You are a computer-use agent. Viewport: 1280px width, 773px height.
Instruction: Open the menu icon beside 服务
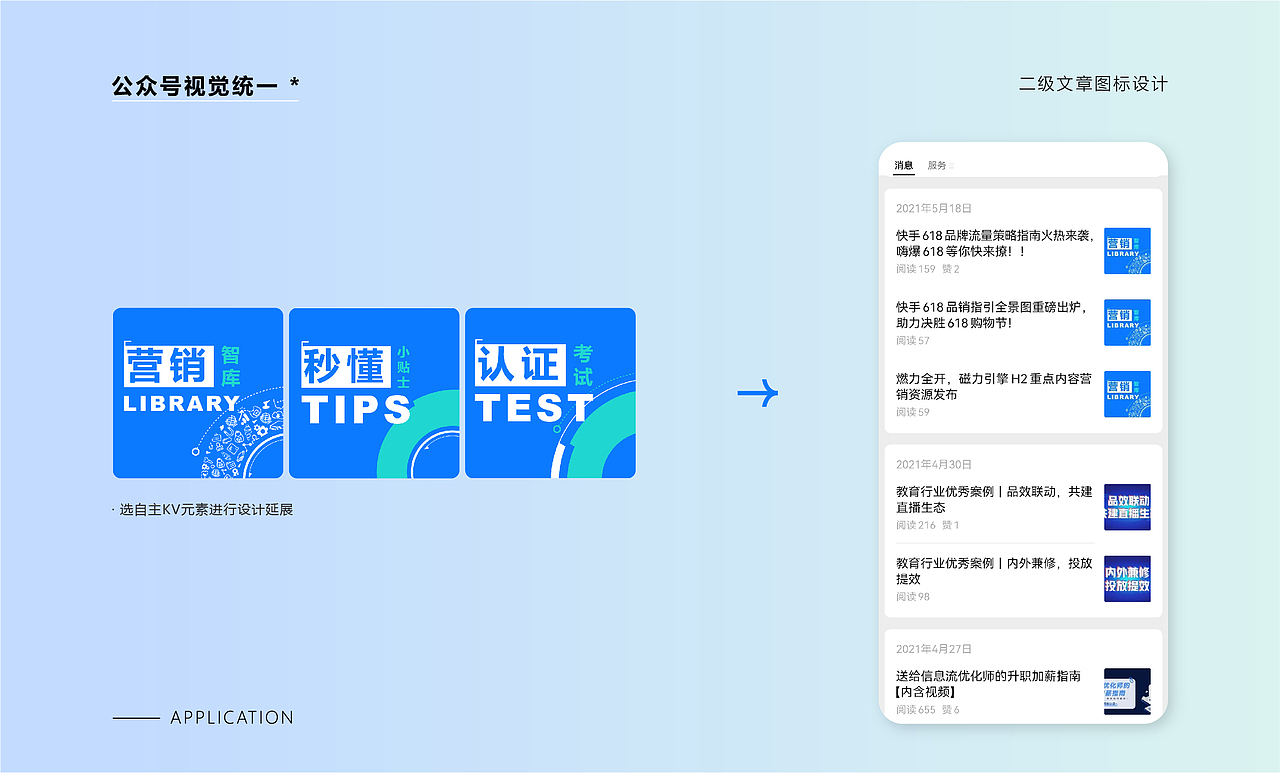point(952,166)
